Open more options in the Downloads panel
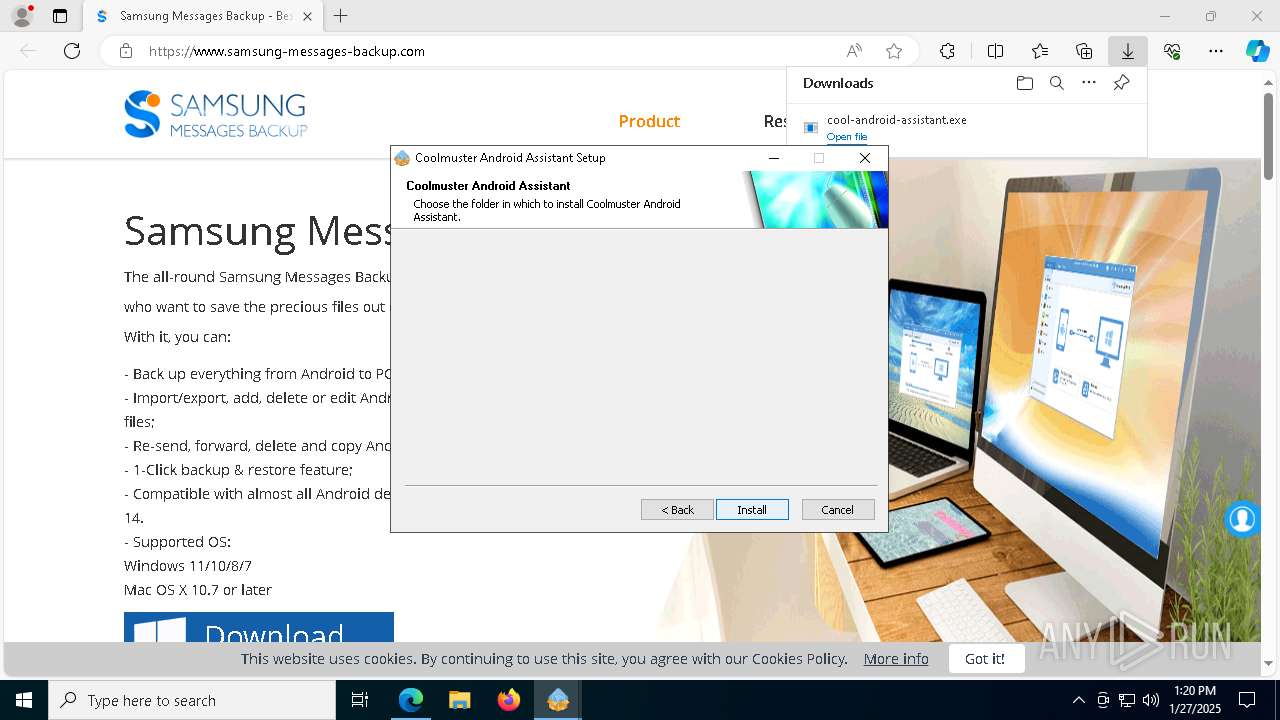The image size is (1280, 720). [1089, 83]
